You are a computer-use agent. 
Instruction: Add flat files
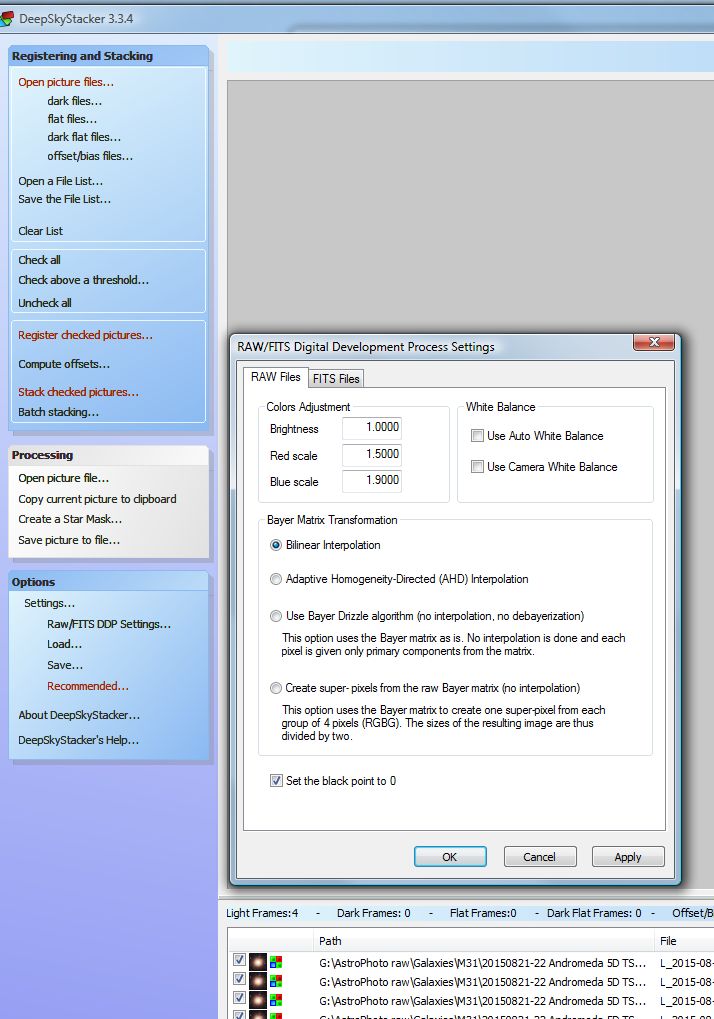pos(72,119)
